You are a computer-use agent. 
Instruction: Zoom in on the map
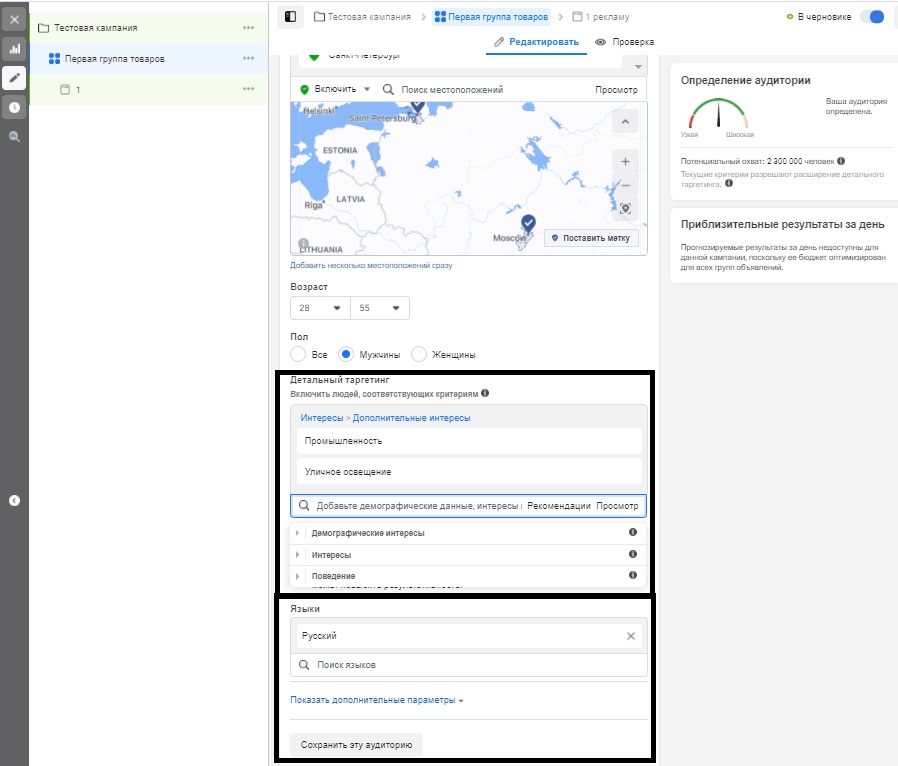coord(625,161)
